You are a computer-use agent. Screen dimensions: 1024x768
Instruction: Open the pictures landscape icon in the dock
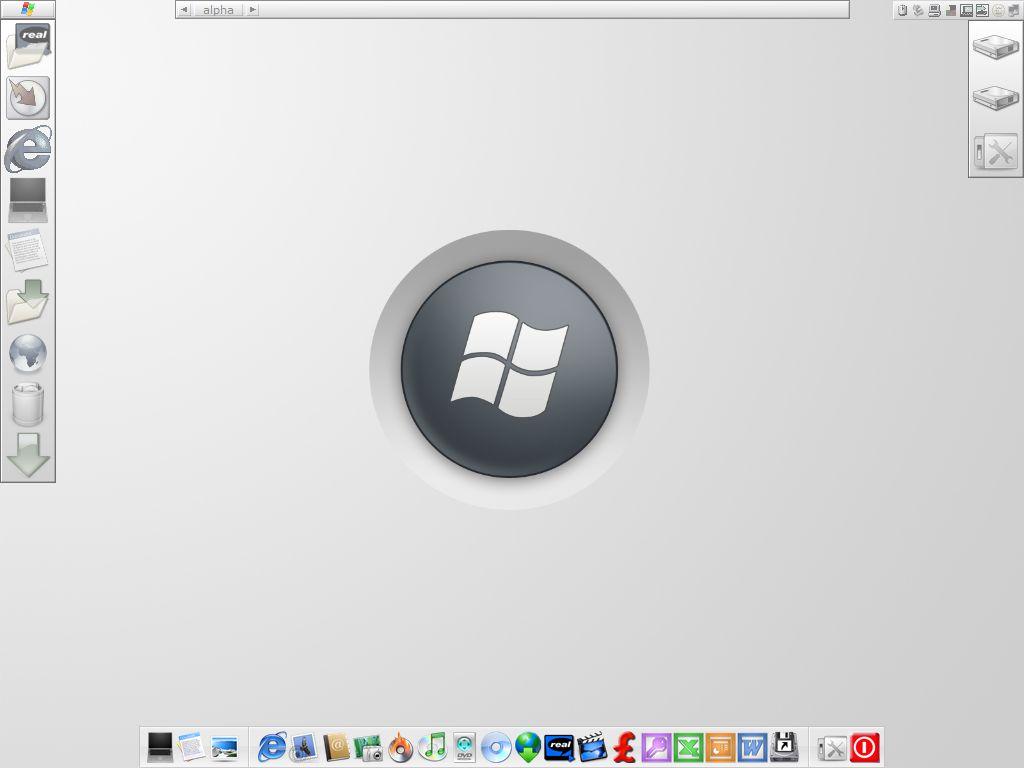(x=224, y=748)
